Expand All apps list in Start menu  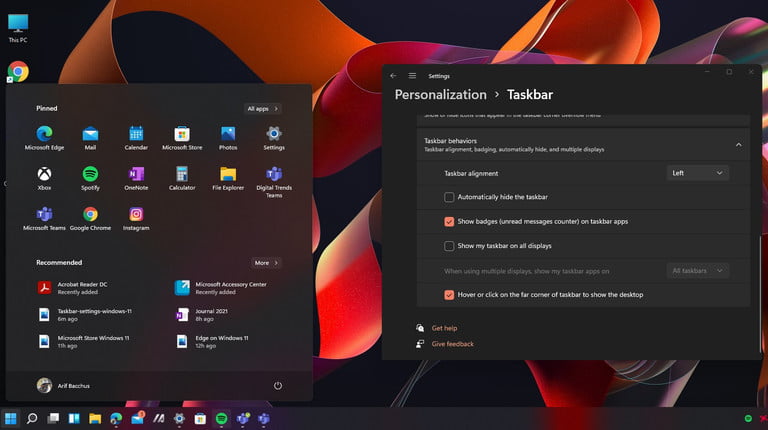click(x=263, y=109)
